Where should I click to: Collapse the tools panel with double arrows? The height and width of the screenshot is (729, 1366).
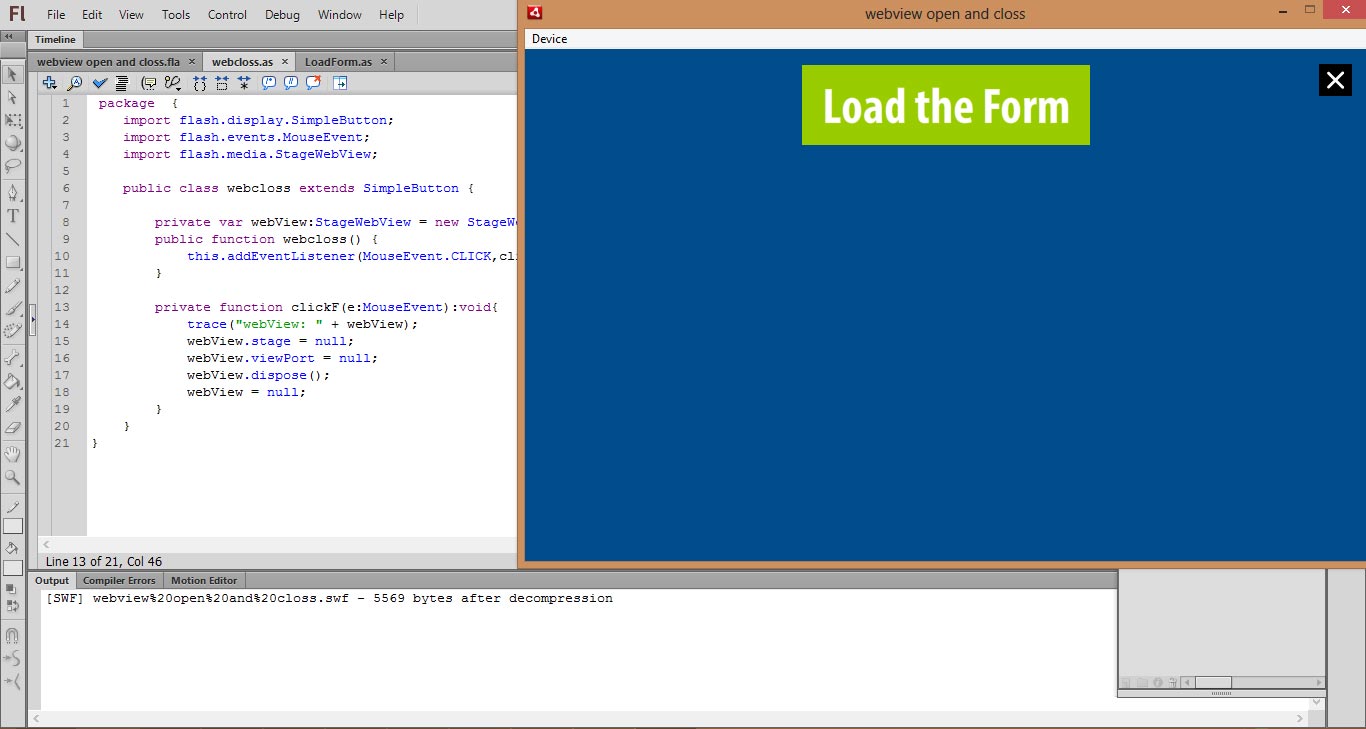(x=8, y=36)
